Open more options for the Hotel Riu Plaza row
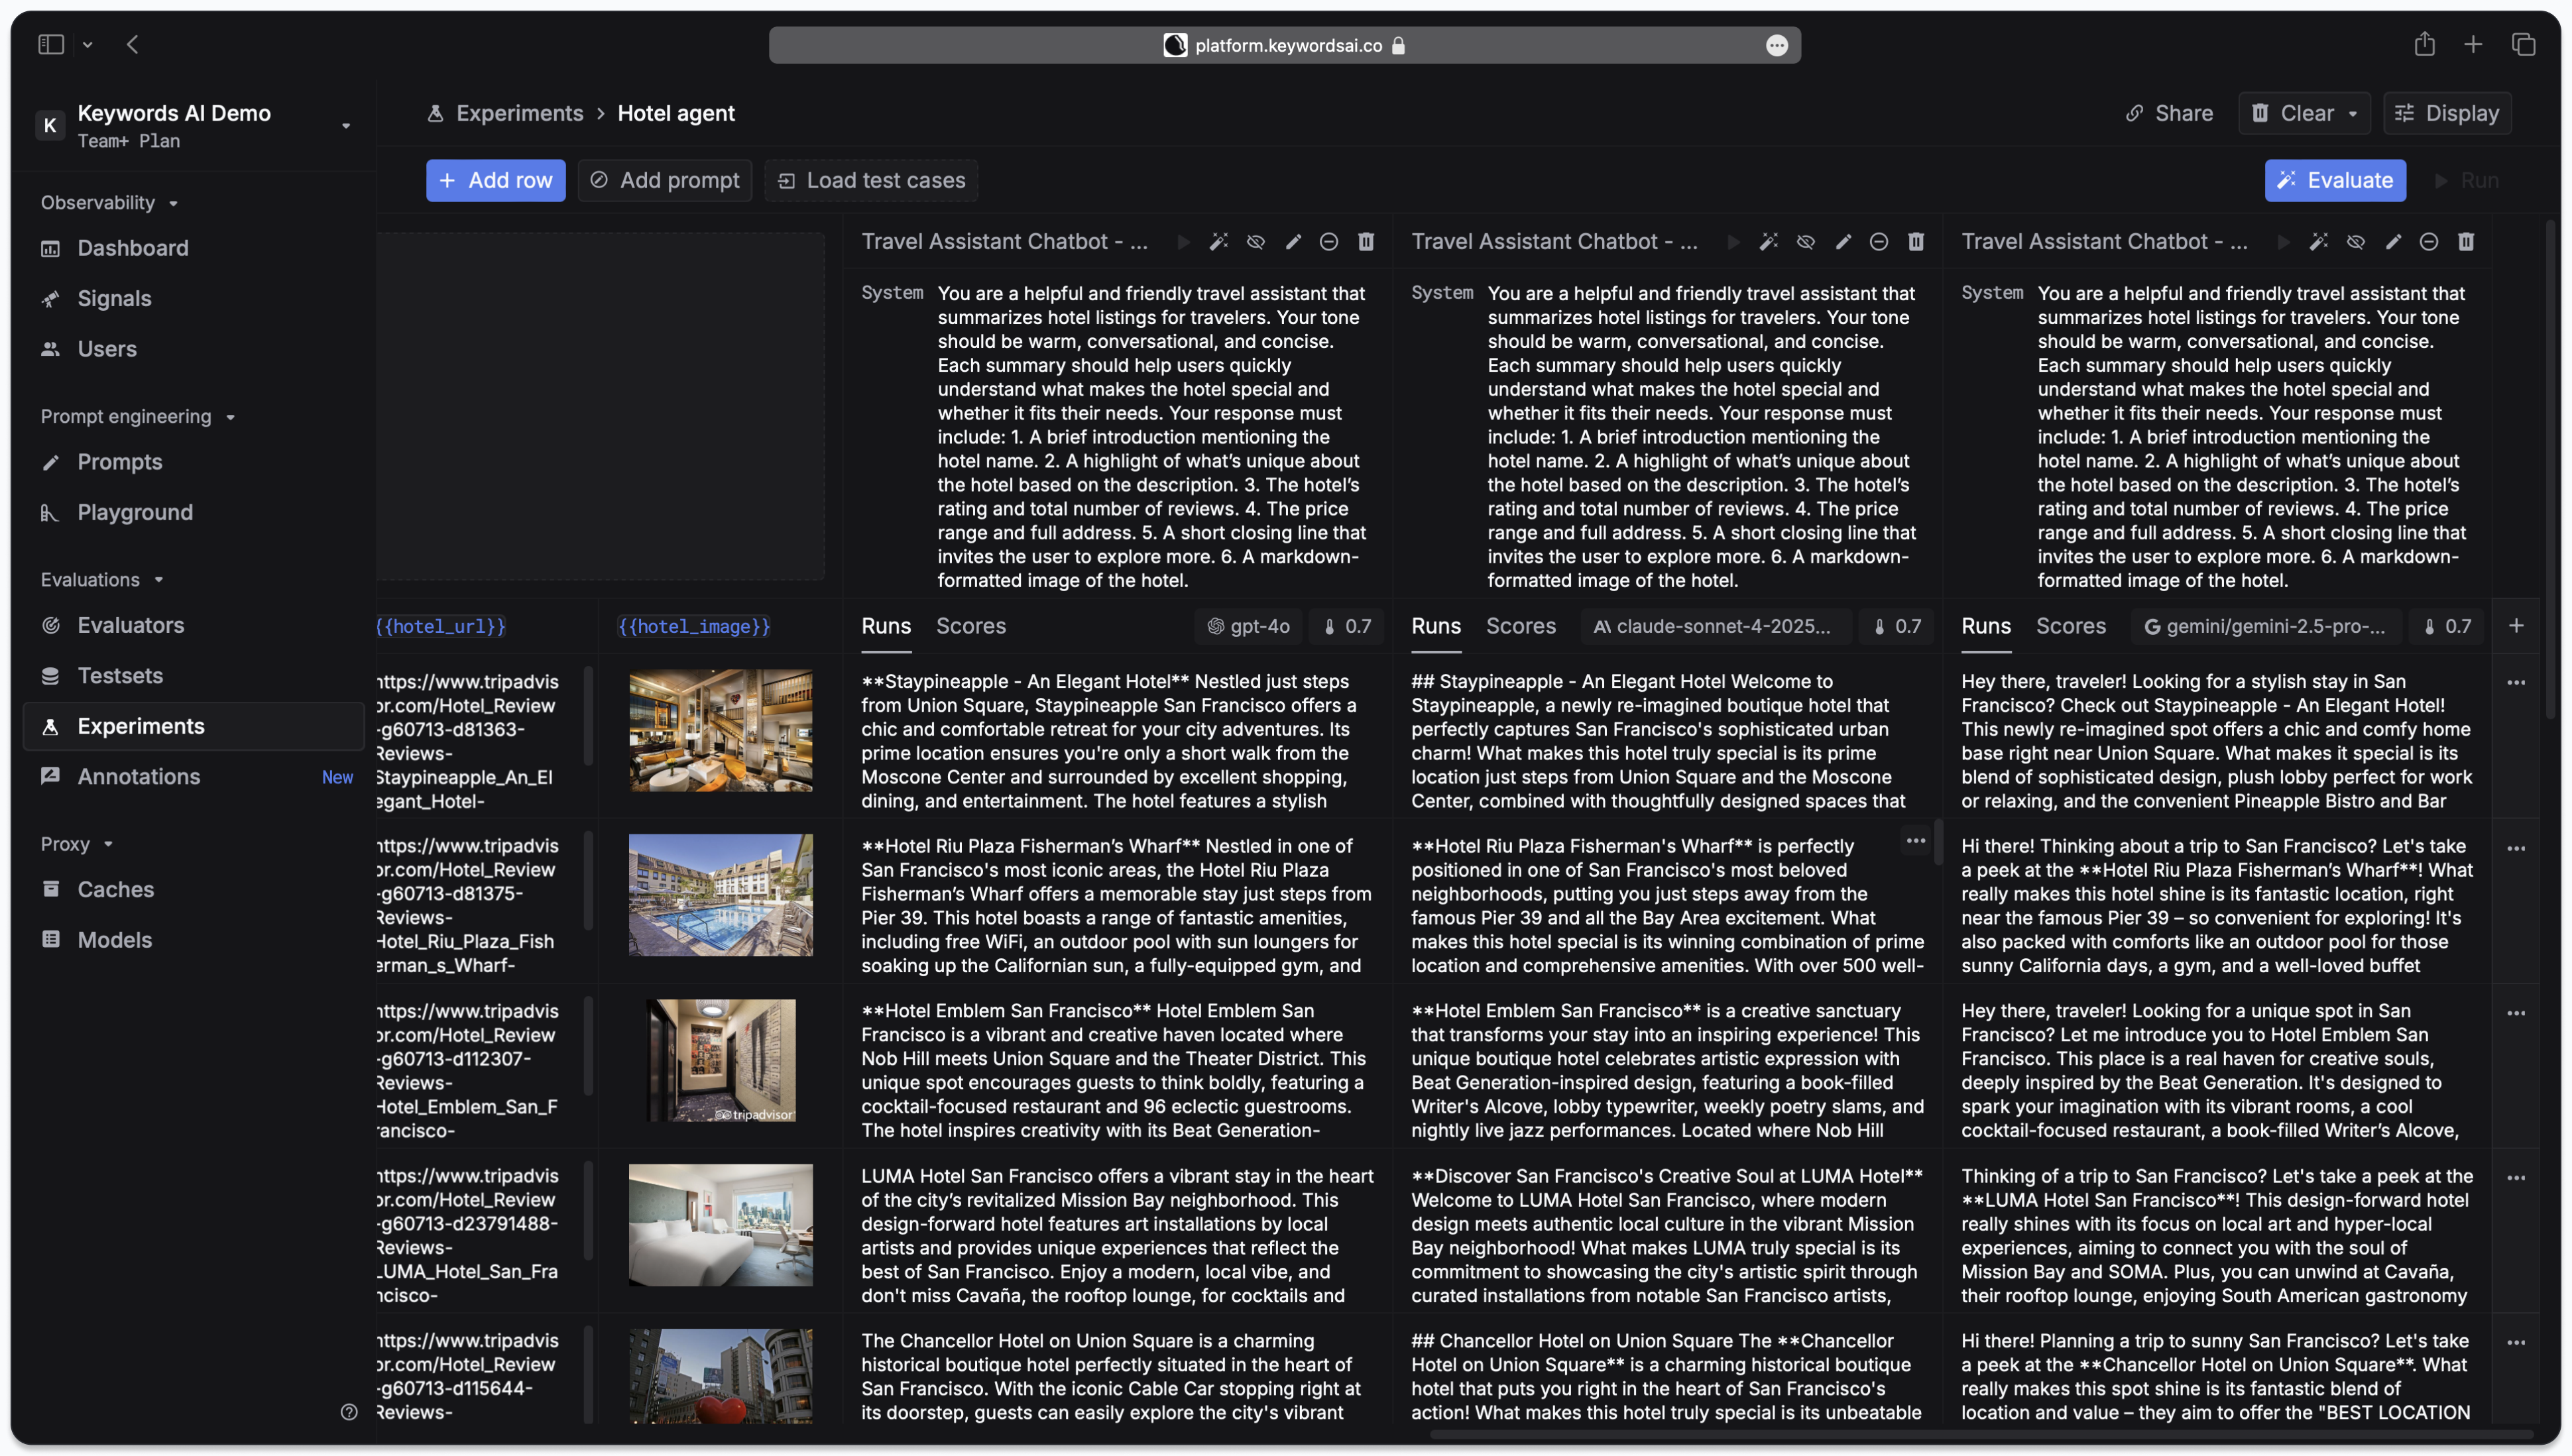Viewport: 2572px width, 1456px height. click(2516, 849)
